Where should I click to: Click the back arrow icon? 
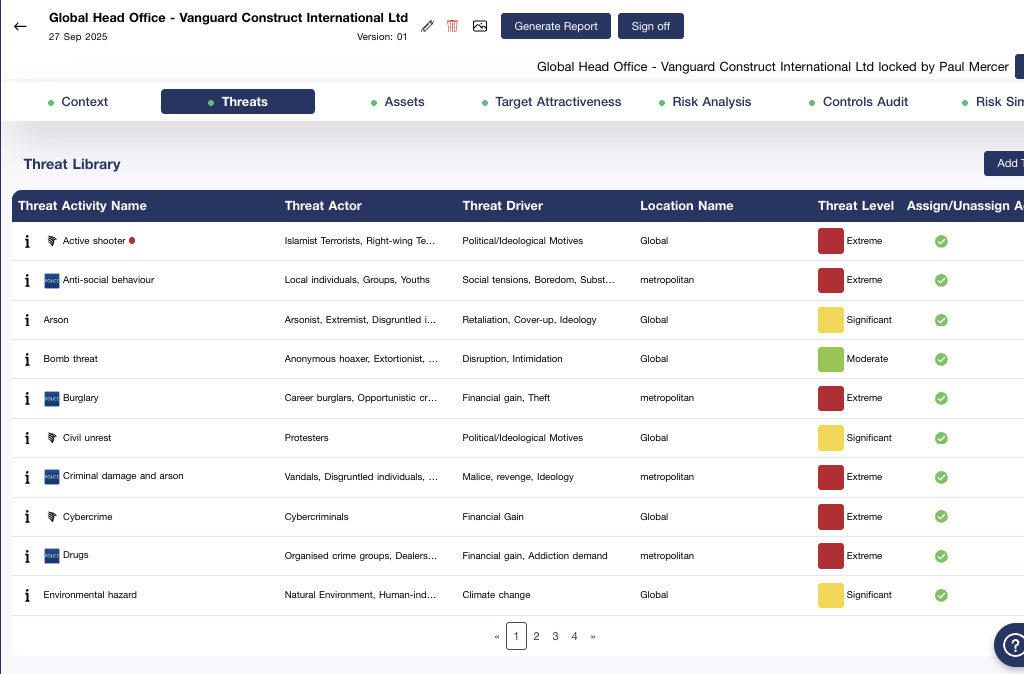click(x=20, y=26)
